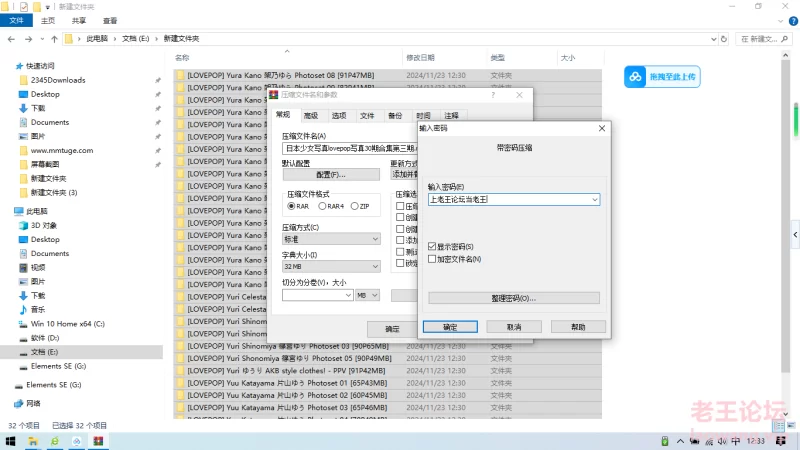Click the 配置 profiles button

331,174
